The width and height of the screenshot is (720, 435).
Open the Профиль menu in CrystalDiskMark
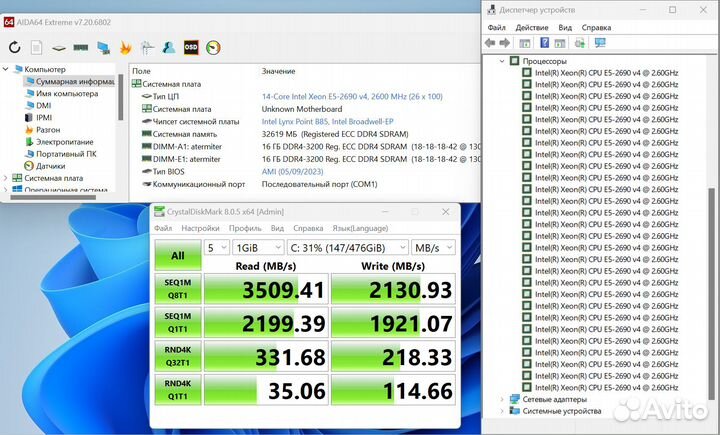245,228
